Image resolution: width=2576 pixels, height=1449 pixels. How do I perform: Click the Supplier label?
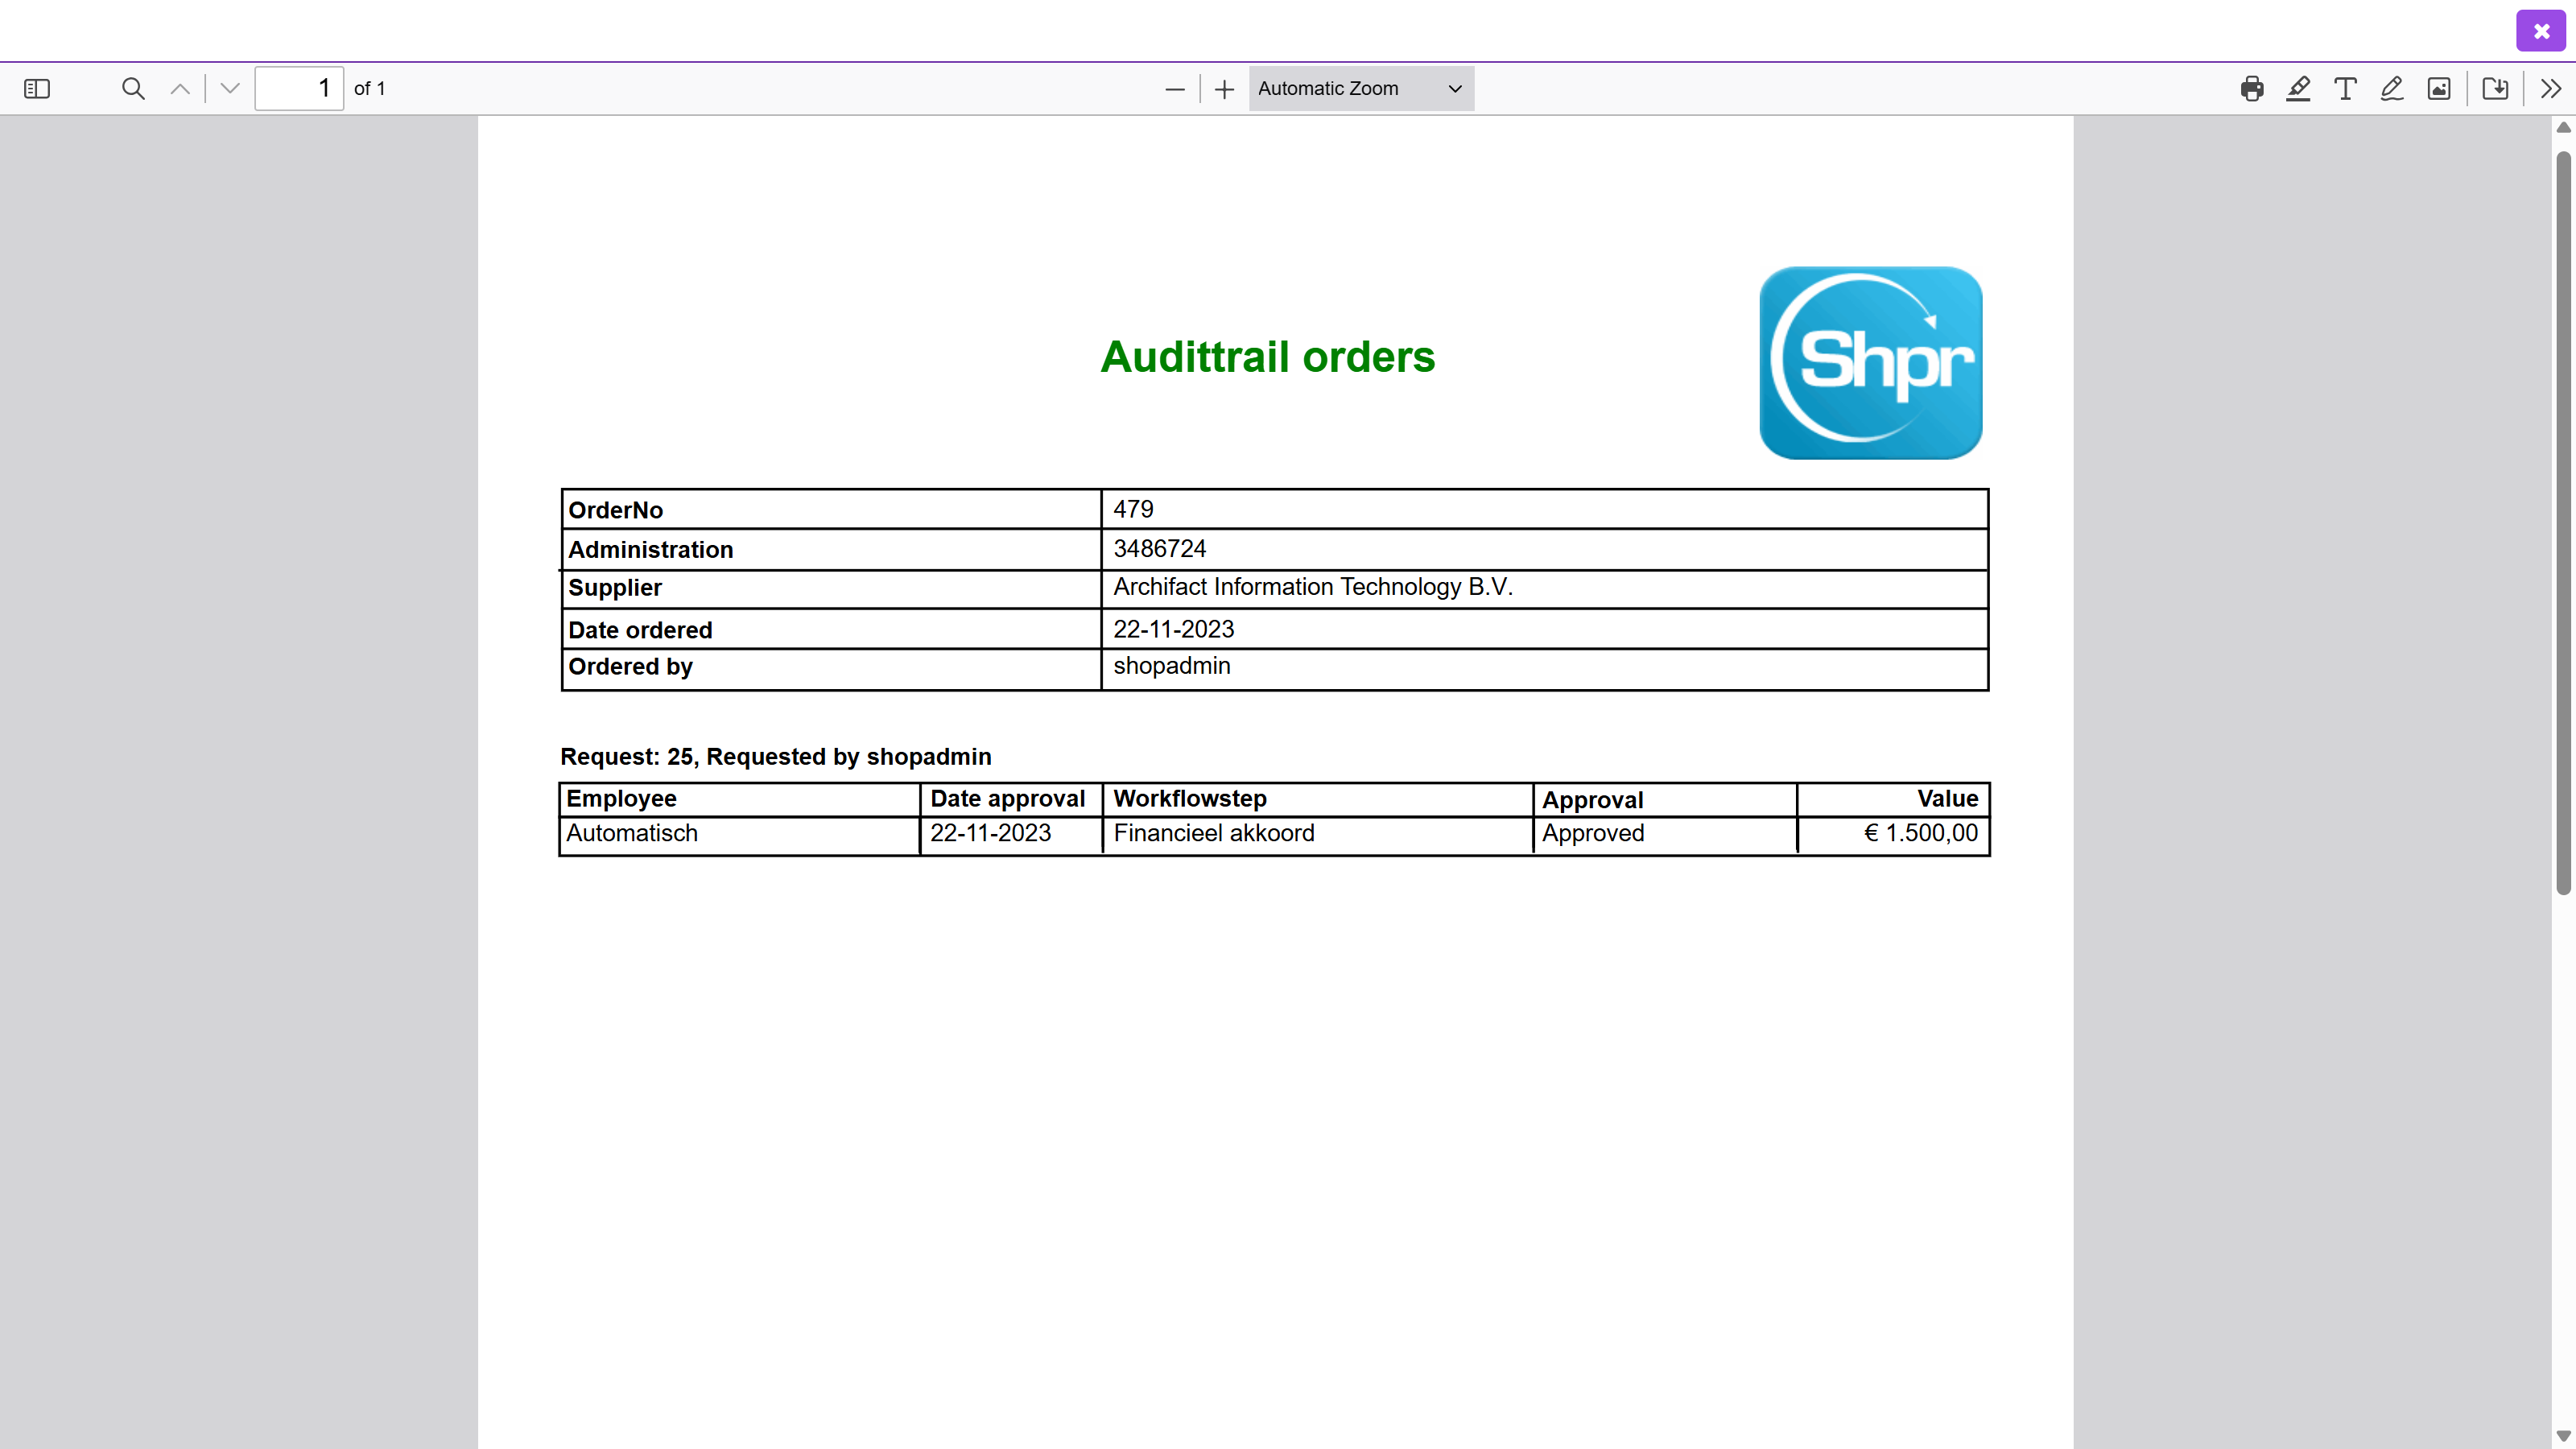pos(615,588)
